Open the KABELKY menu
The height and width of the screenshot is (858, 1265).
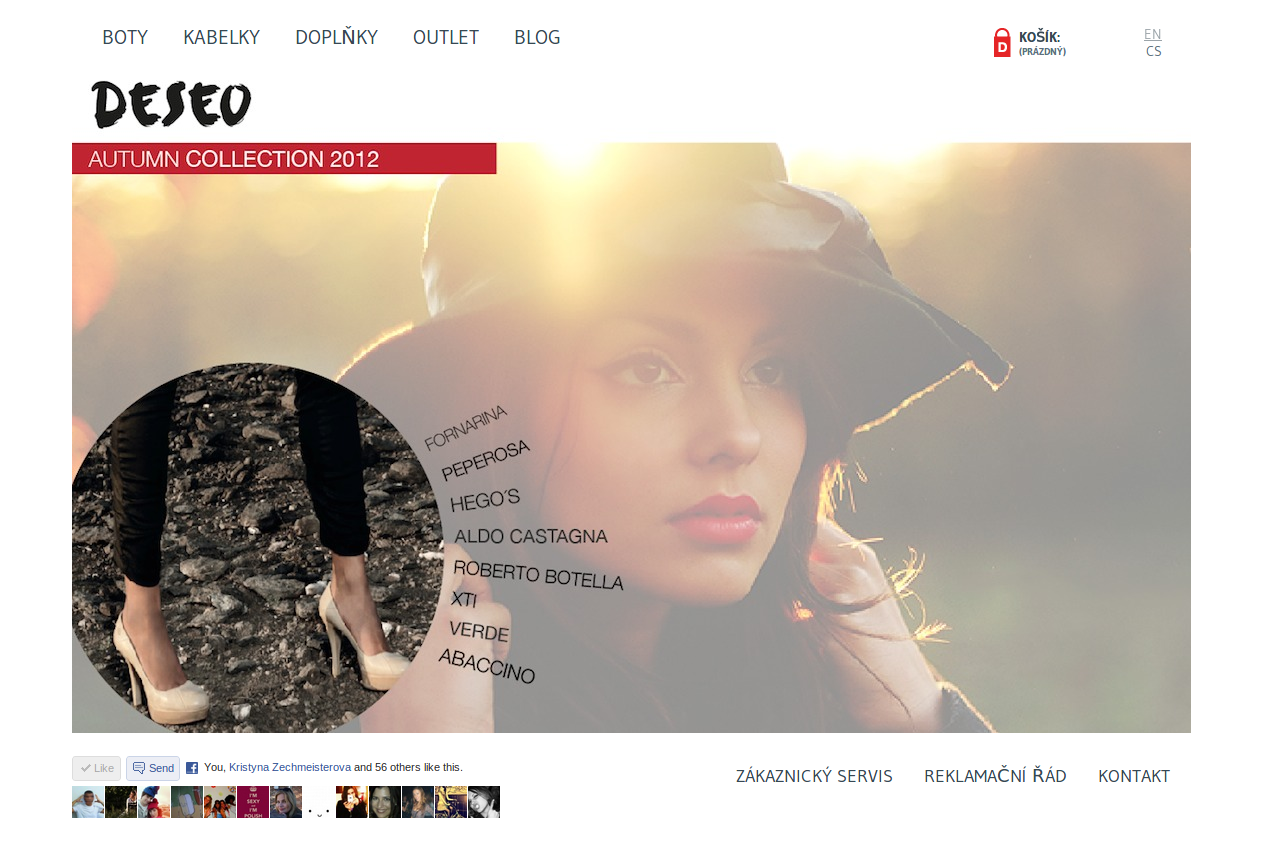tap(221, 38)
